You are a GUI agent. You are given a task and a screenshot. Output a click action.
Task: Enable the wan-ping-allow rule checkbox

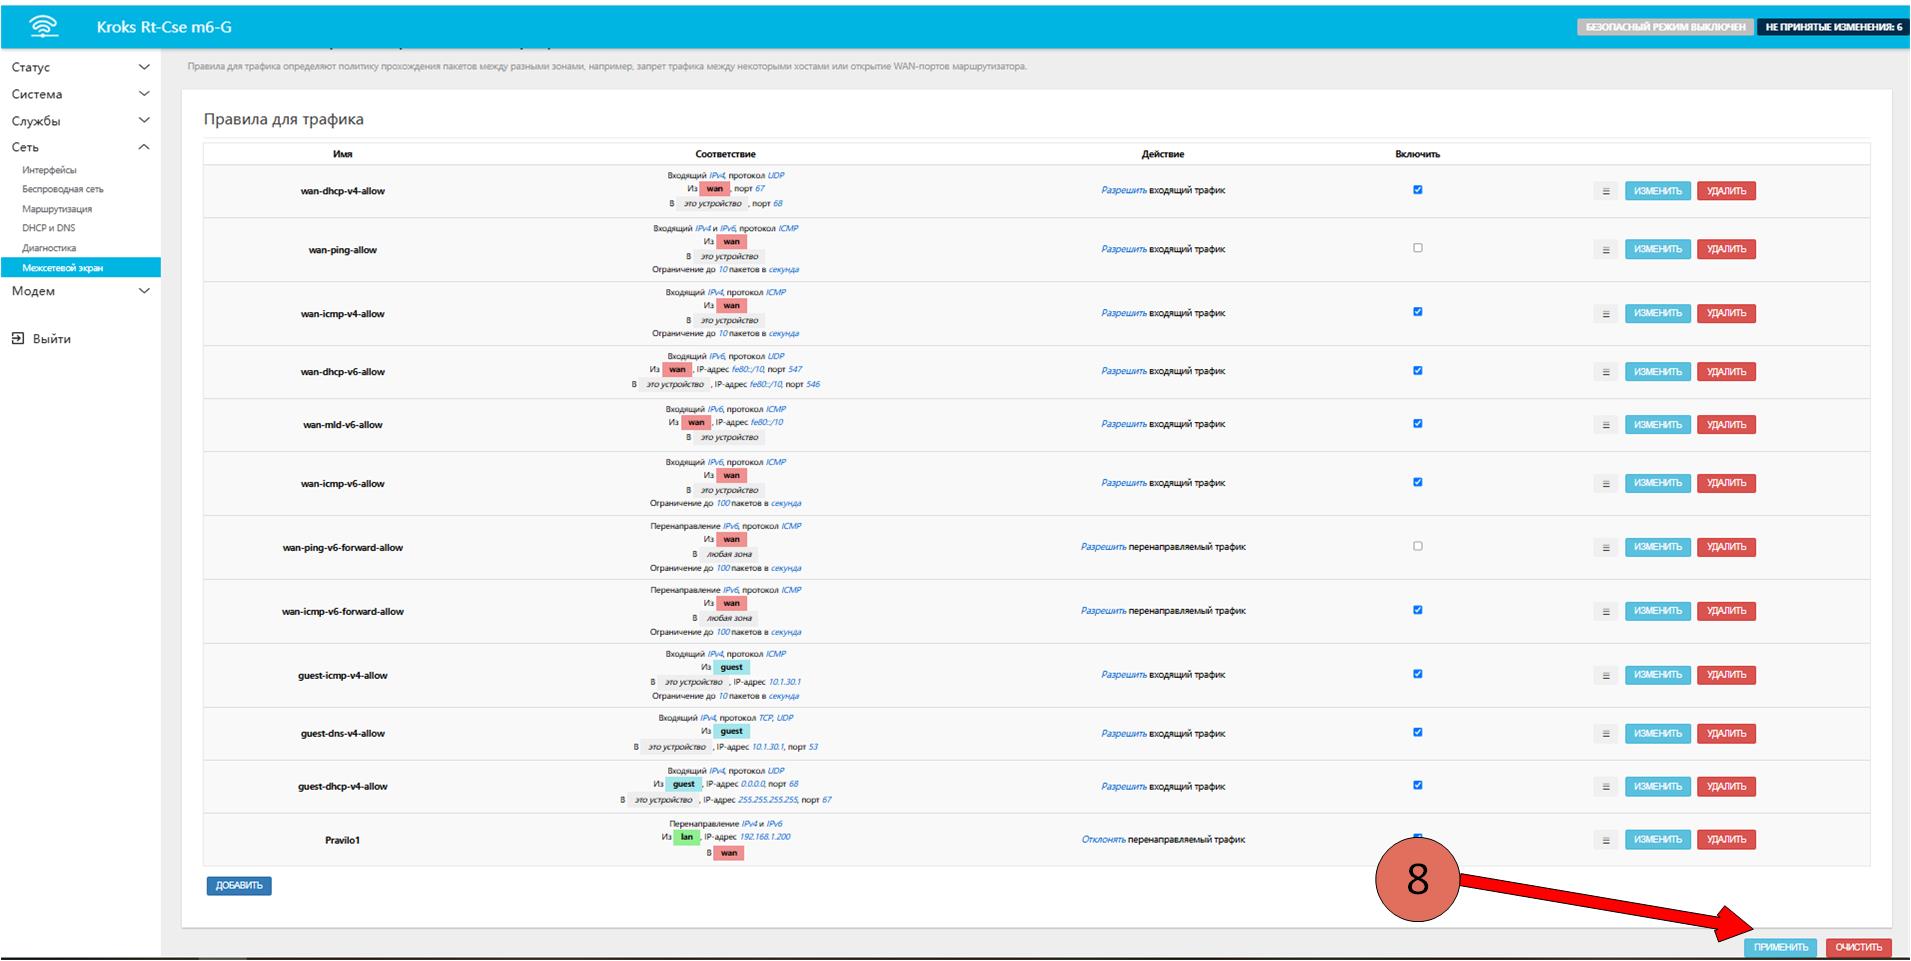tap(1417, 248)
